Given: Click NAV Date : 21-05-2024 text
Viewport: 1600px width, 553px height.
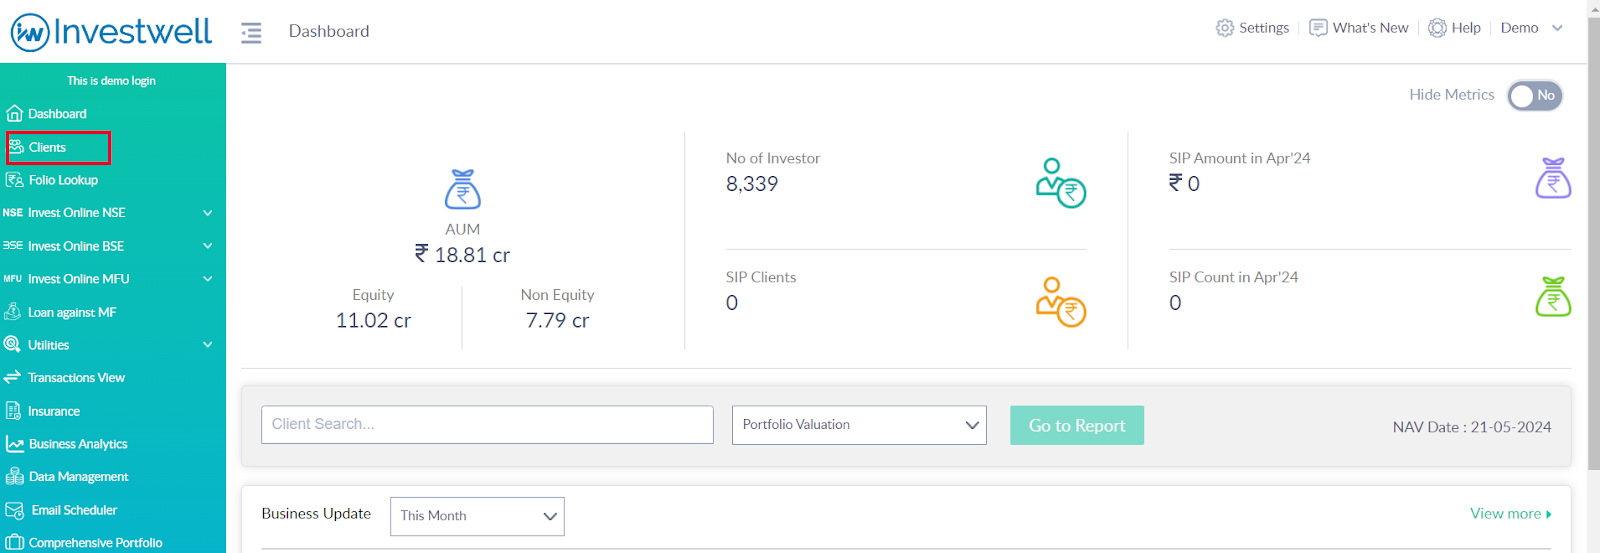Looking at the screenshot, I should click(x=1472, y=427).
